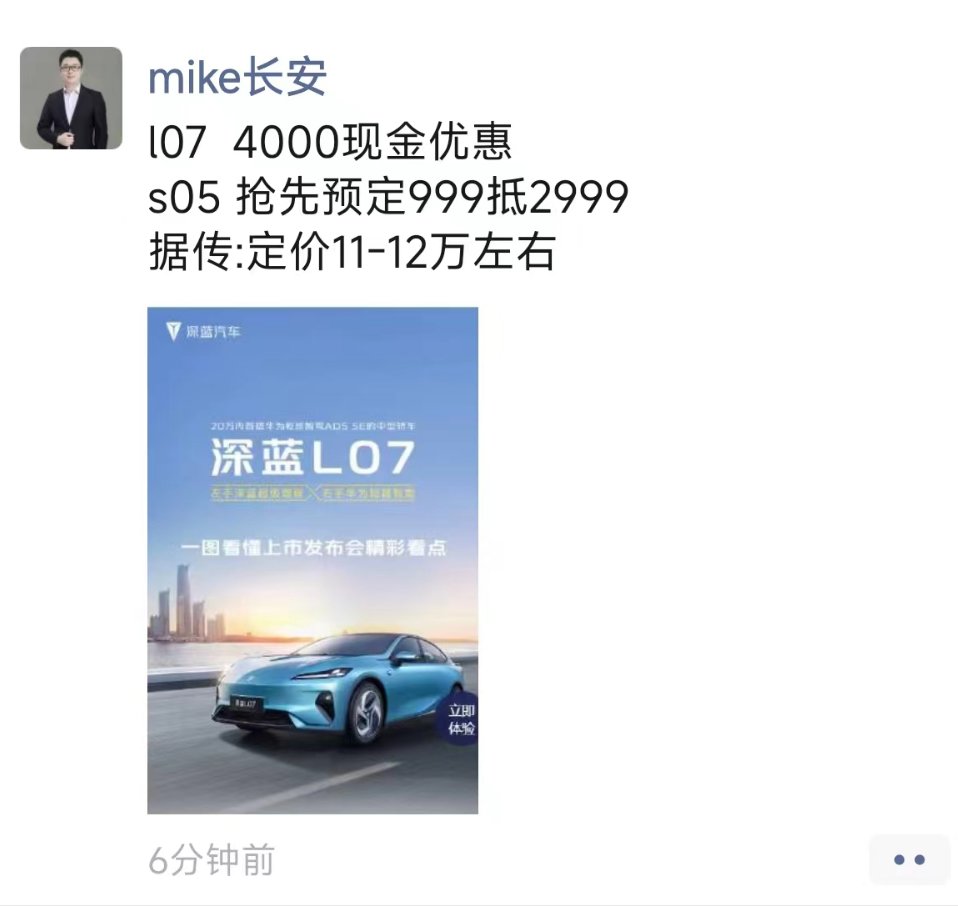Open the mike长安 username link
Image resolution: width=958 pixels, height=906 pixels.
238,78
